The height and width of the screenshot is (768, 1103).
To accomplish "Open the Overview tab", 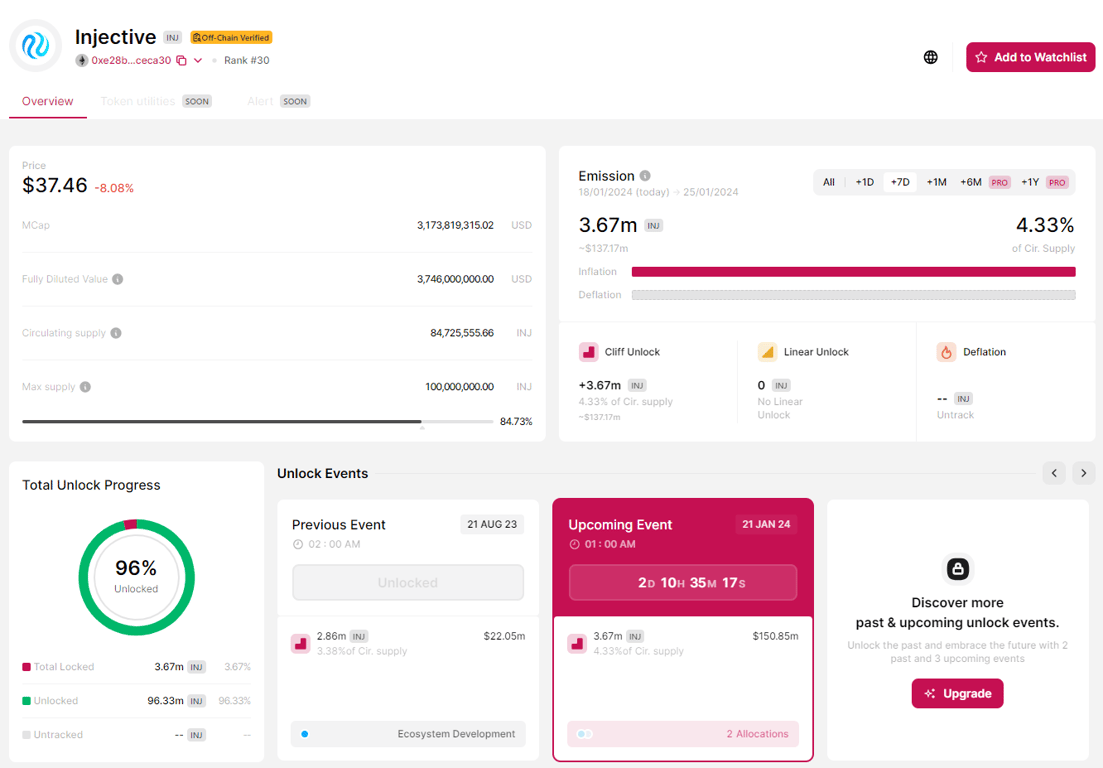I will pyautogui.click(x=47, y=101).
